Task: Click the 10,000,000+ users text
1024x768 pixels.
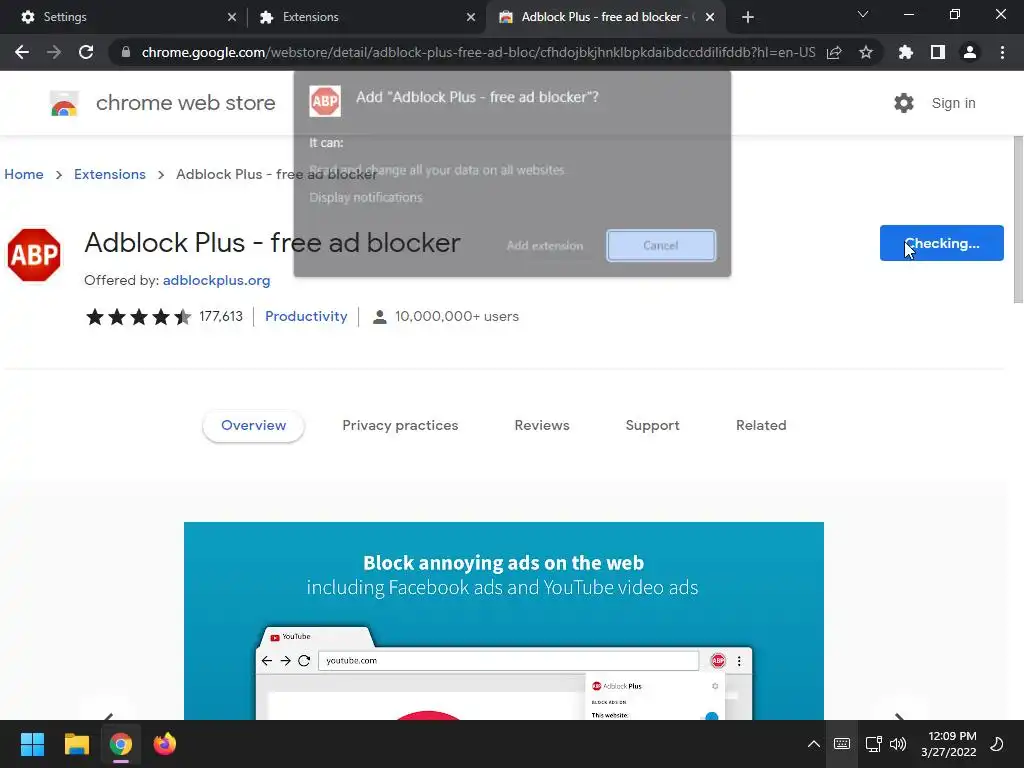Action: tap(456, 316)
